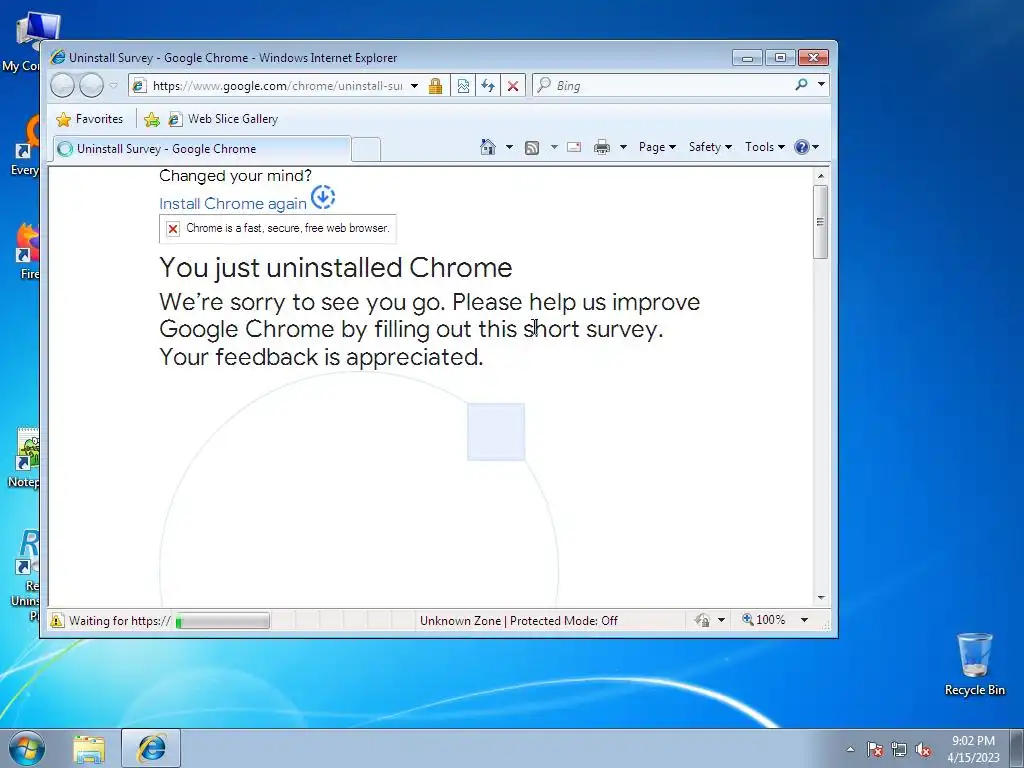Click the security lock icon
Image resolution: width=1024 pixels, height=768 pixels.
tap(436, 86)
